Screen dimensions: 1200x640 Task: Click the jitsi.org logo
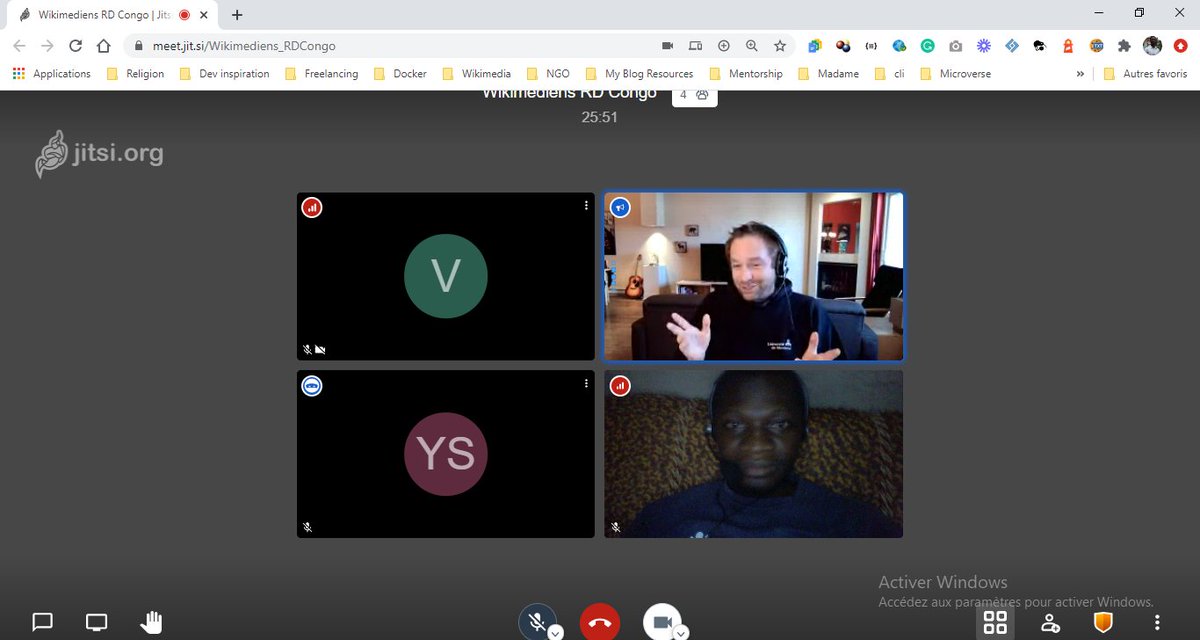point(99,155)
